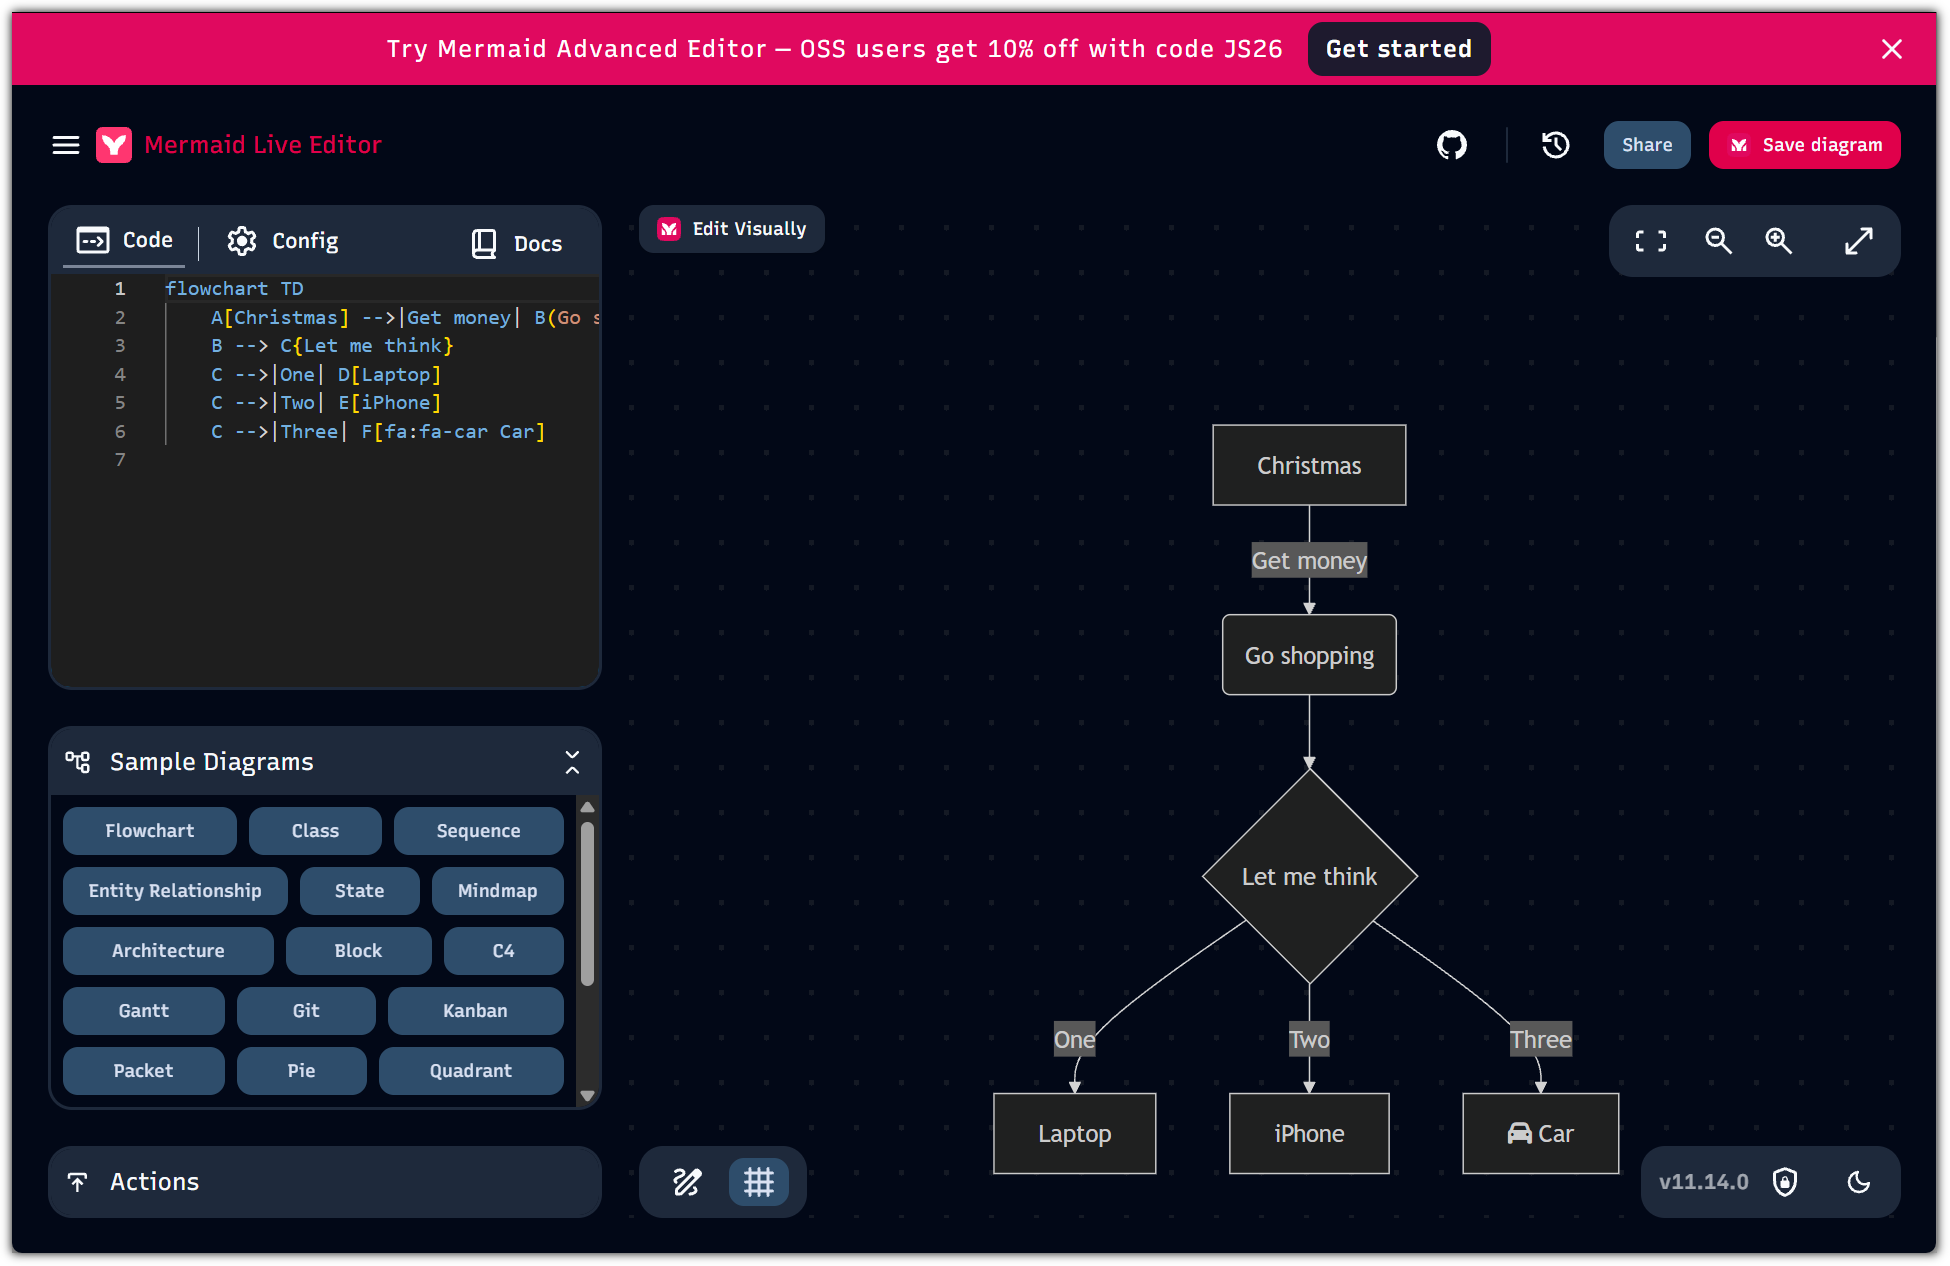Toggle dark mode moon icon
The image size is (1950, 1266).
pos(1858,1182)
